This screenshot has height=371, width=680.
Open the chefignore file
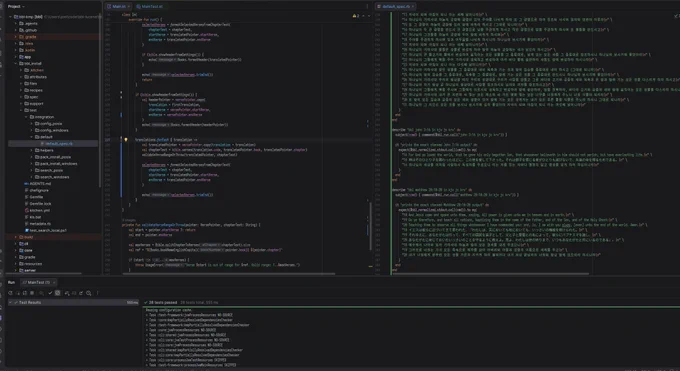[36, 190]
